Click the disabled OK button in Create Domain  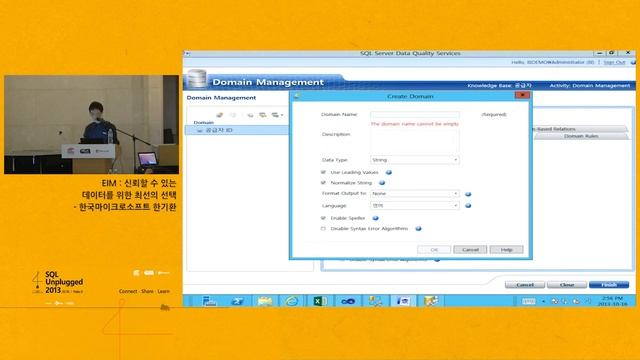(x=434, y=249)
